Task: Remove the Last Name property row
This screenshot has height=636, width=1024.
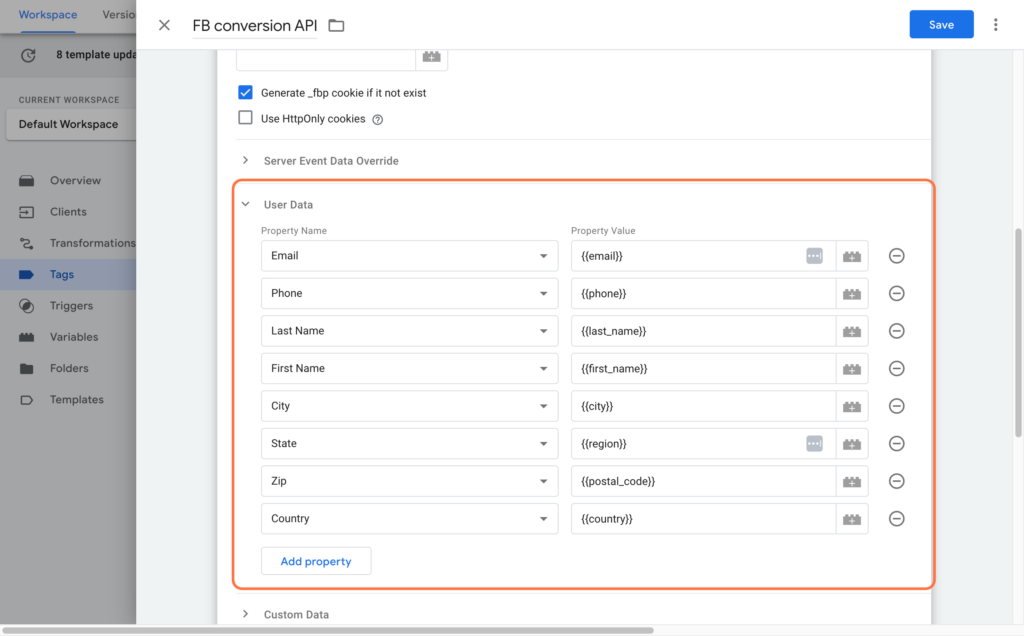Action: click(896, 331)
